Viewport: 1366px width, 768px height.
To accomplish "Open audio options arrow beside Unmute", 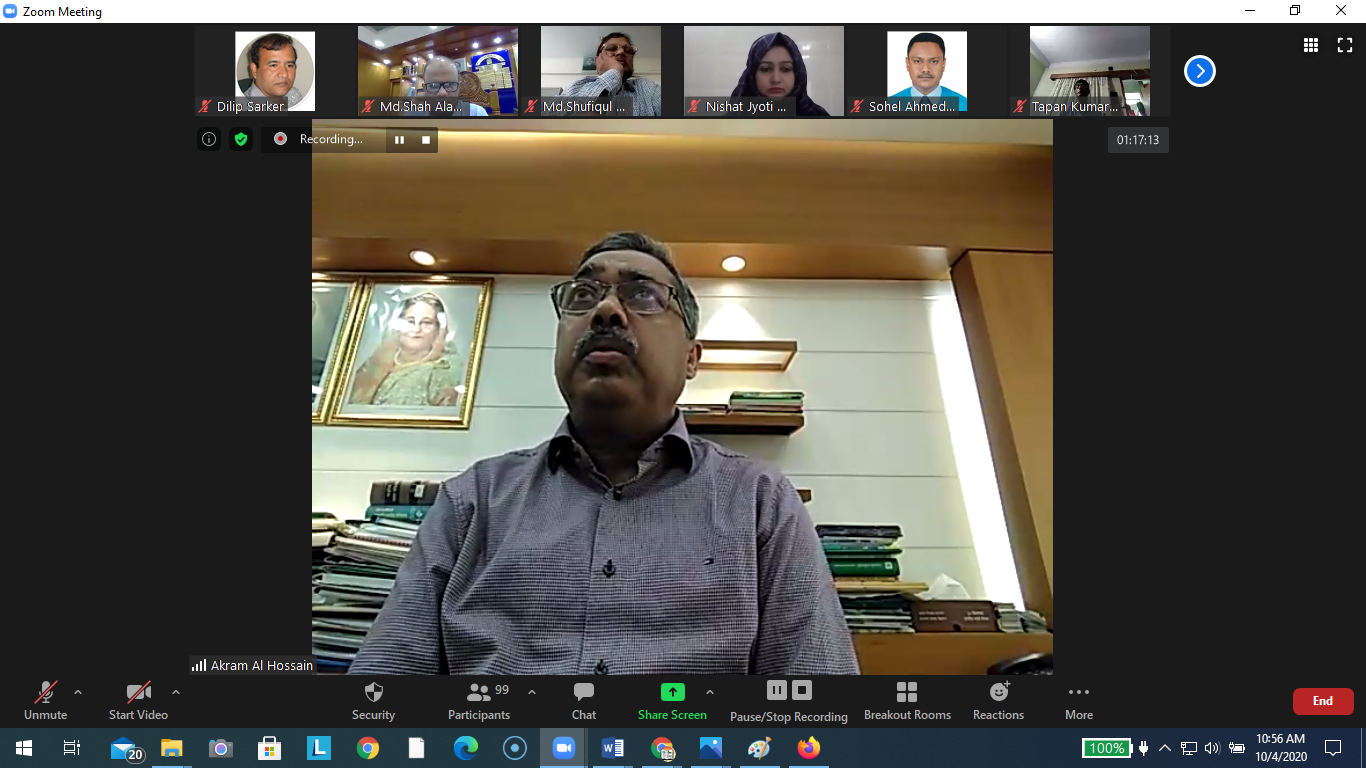I will (x=78, y=692).
